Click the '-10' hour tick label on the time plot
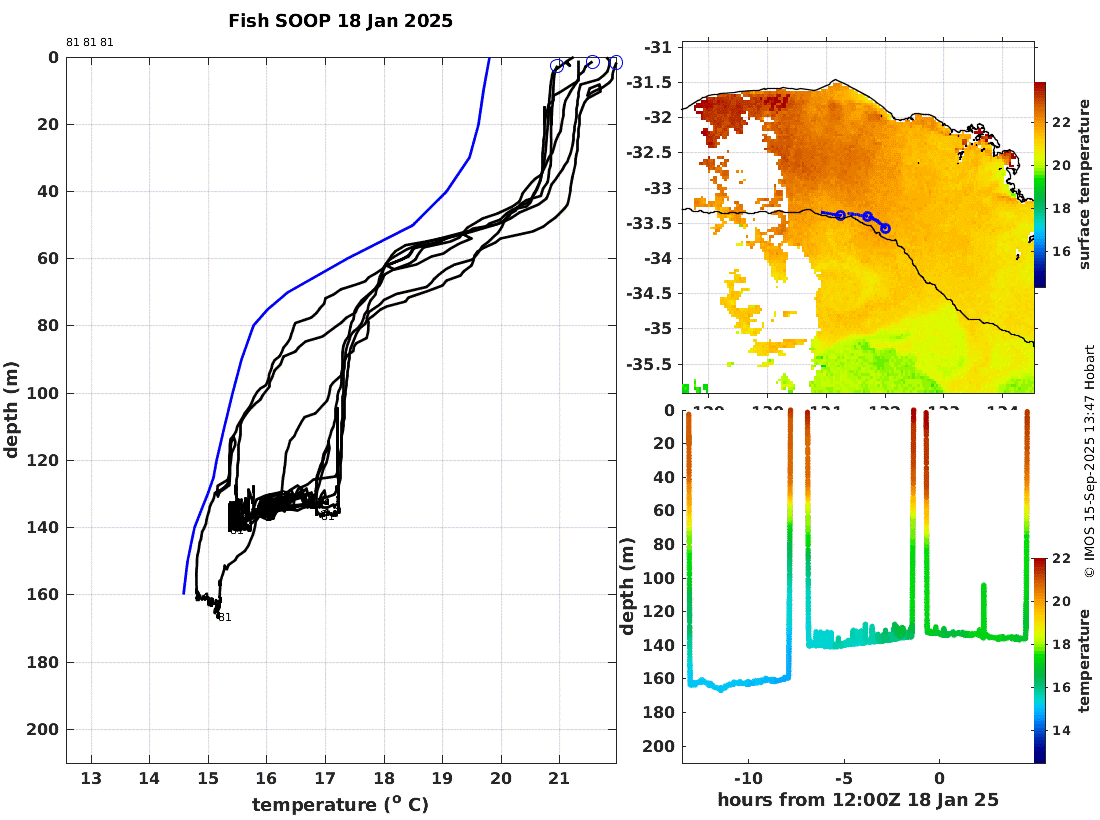 pos(748,778)
